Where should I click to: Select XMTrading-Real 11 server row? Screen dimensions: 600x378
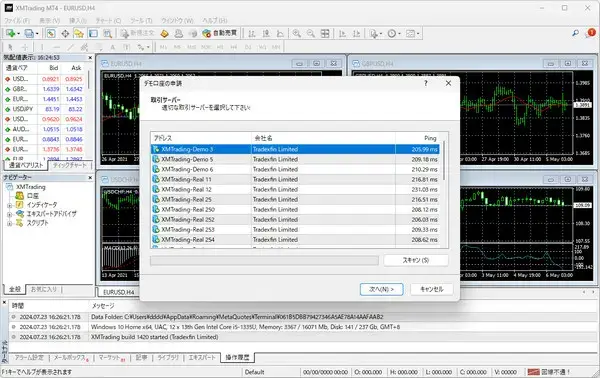point(295,179)
